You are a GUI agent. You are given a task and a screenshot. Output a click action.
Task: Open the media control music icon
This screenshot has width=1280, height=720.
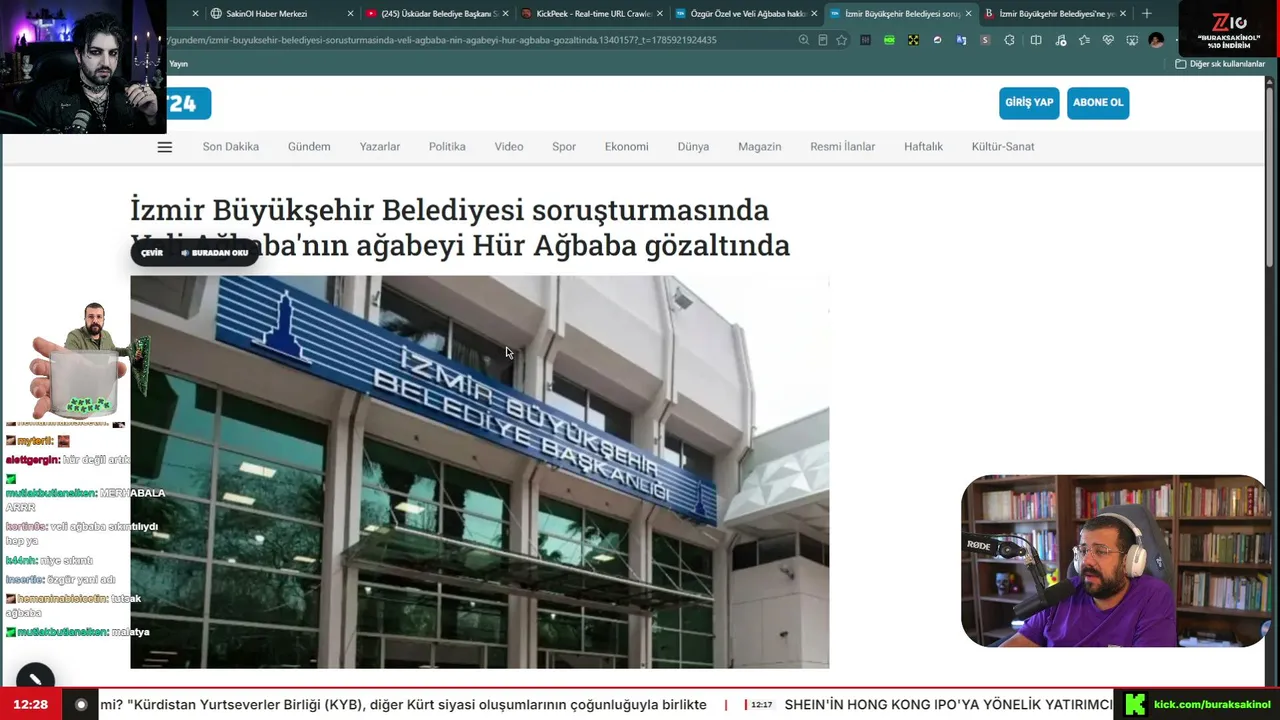(x=1060, y=40)
